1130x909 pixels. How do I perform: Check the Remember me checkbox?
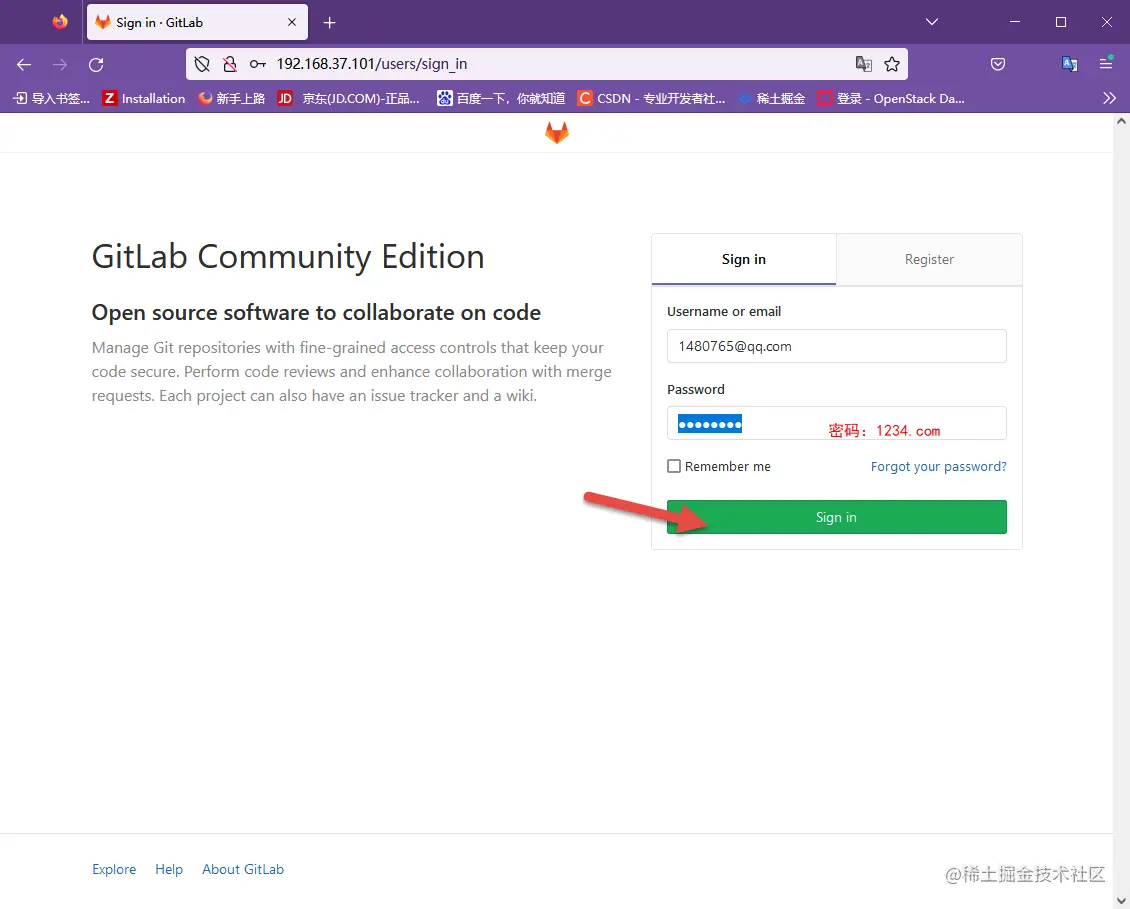tap(674, 466)
